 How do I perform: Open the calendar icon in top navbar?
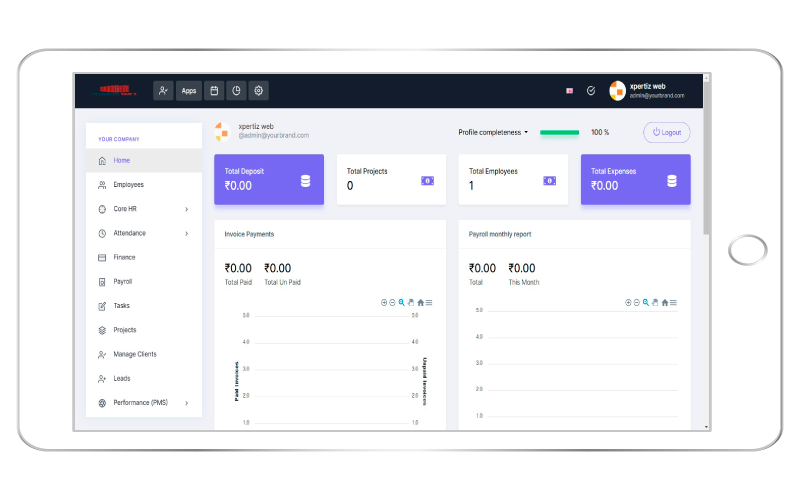coord(214,91)
